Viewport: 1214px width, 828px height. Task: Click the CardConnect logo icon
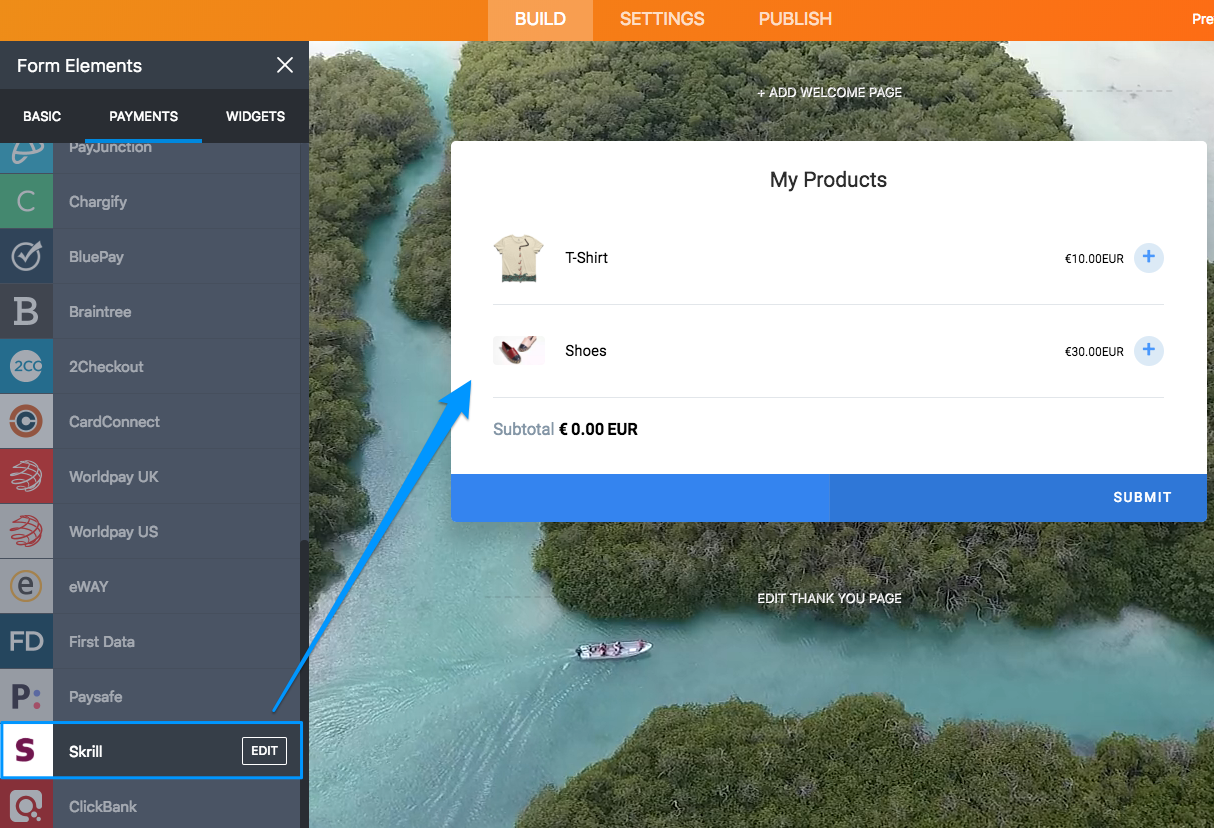click(26, 422)
